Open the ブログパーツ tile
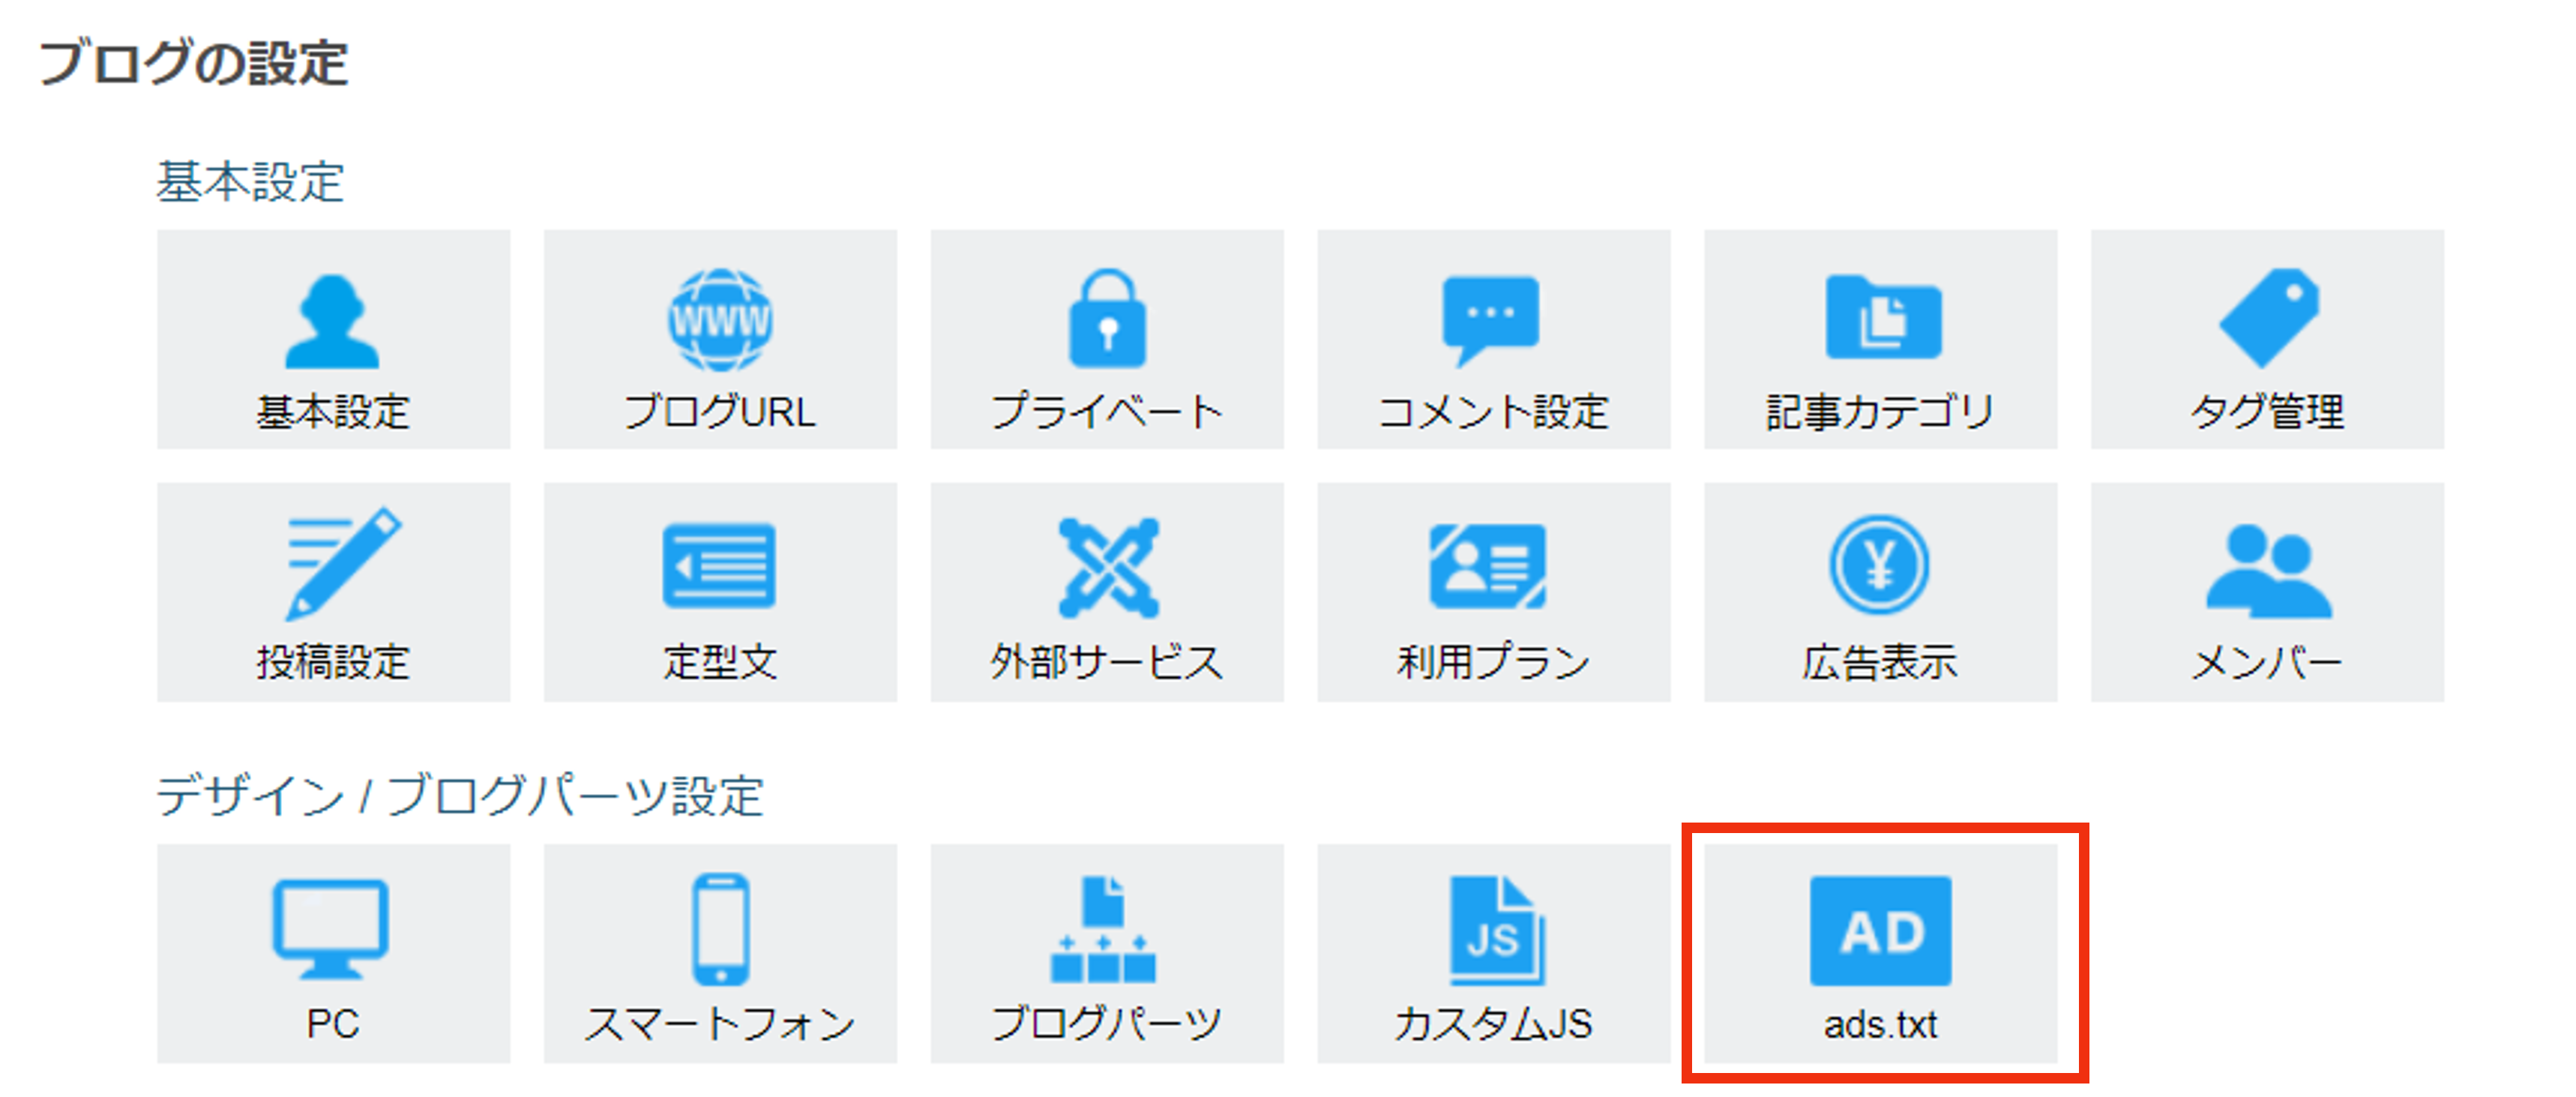The image size is (2576, 1097). click(1107, 953)
